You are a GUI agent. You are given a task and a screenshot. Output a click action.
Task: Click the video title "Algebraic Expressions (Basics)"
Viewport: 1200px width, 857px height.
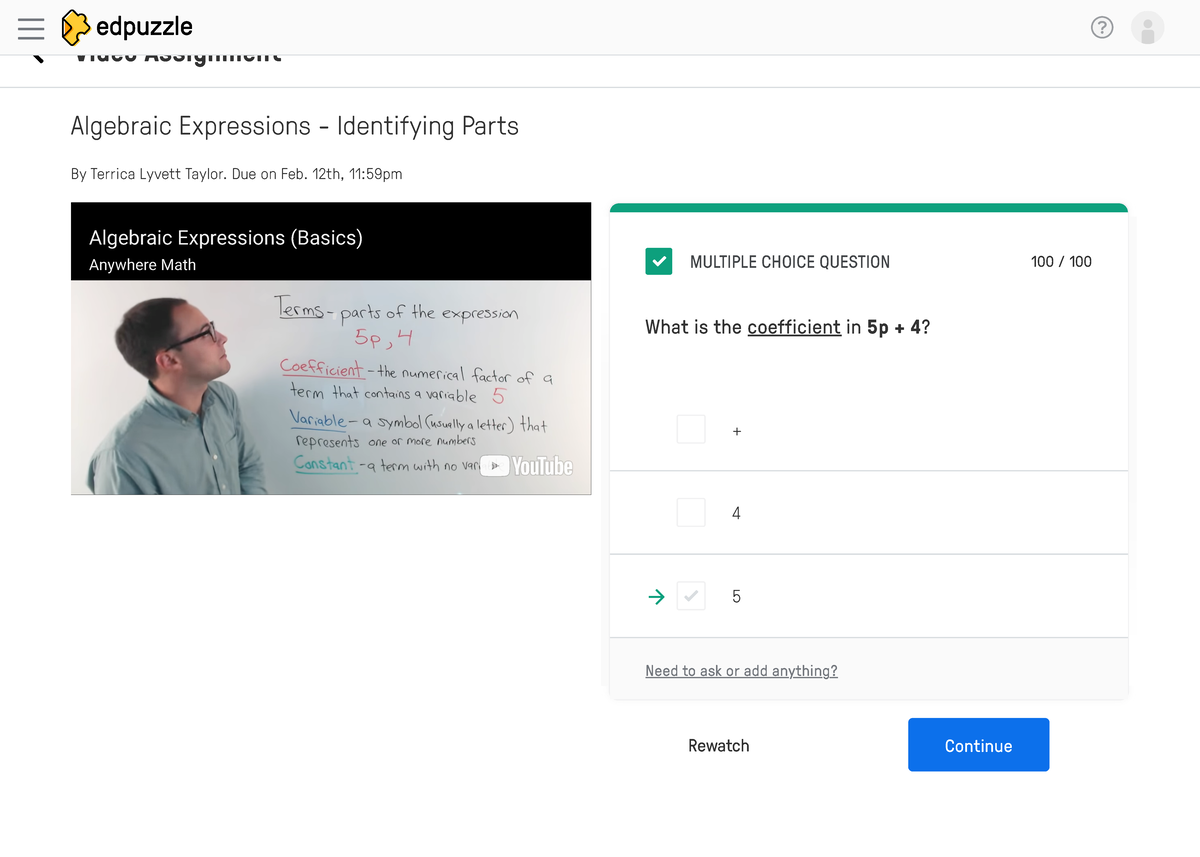[226, 238]
